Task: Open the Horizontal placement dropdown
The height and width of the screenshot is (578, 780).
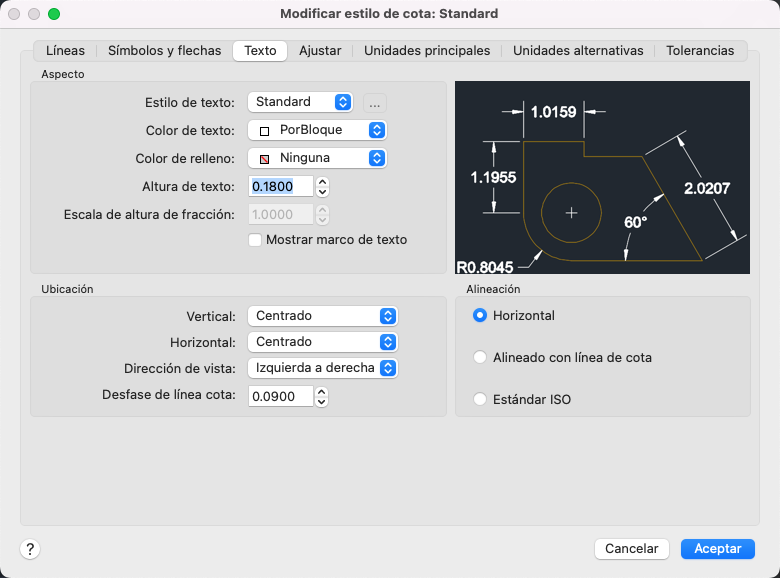Action: point(322,342)
